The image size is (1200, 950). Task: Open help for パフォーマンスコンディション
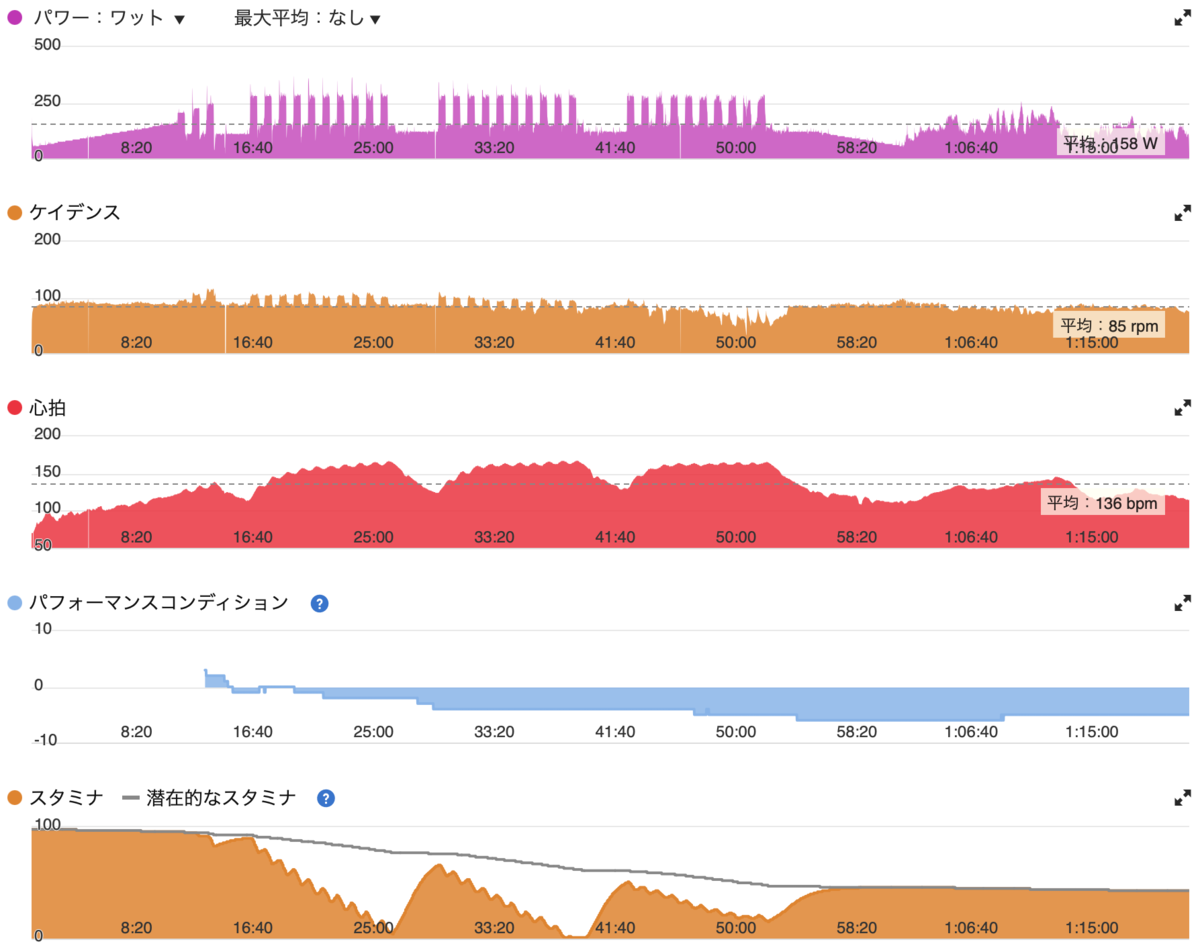click(x=320, y=603)
